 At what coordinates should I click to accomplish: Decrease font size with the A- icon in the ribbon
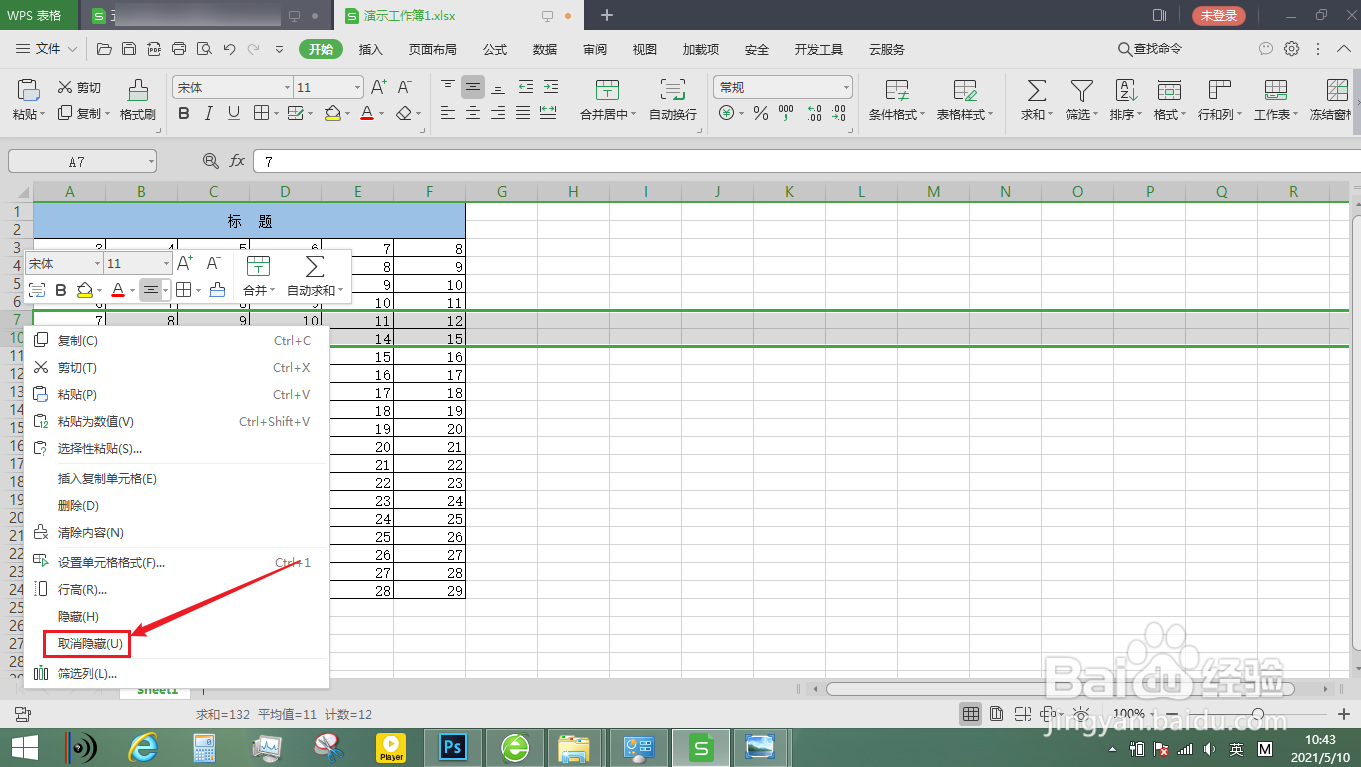405,88
